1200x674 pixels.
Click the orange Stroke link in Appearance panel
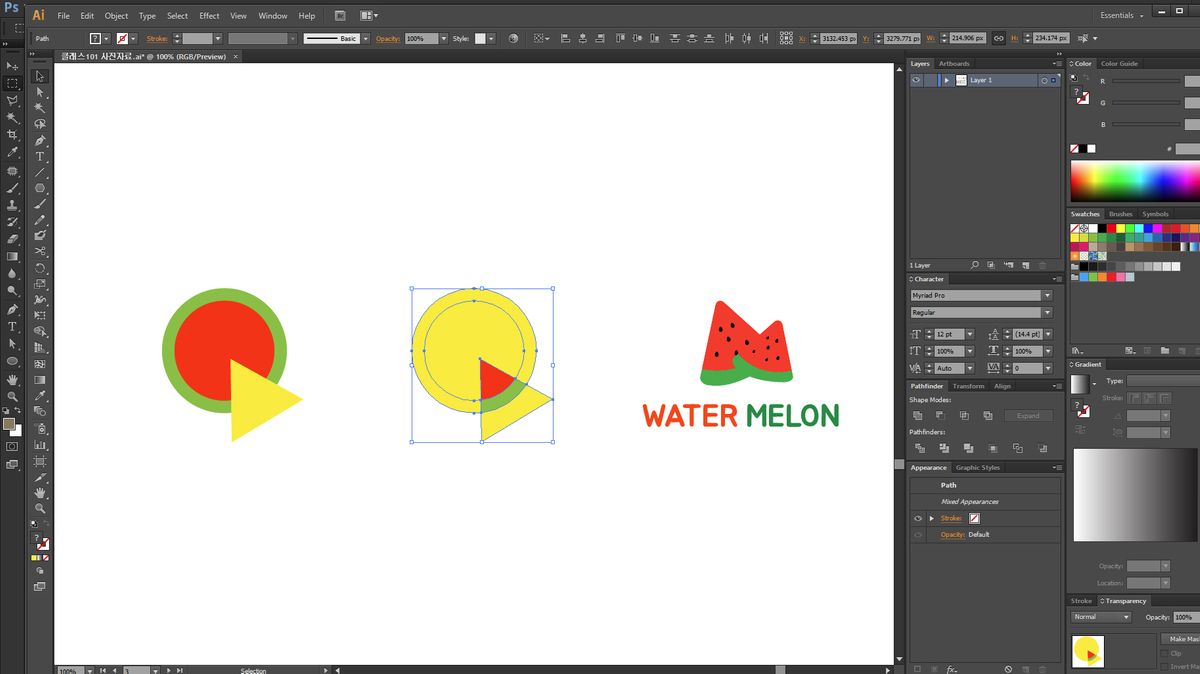(951, 518)
